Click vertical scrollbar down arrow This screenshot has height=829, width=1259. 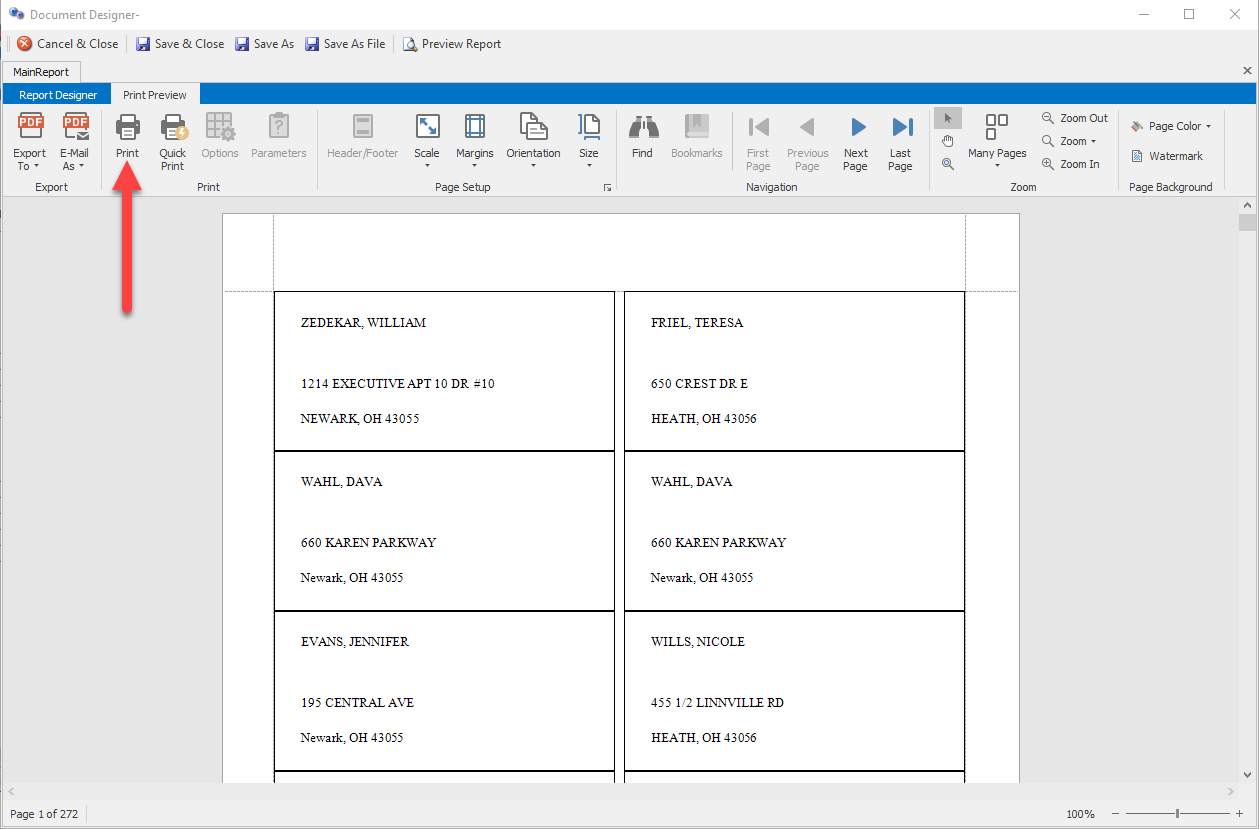click(x=1247, y=774)
